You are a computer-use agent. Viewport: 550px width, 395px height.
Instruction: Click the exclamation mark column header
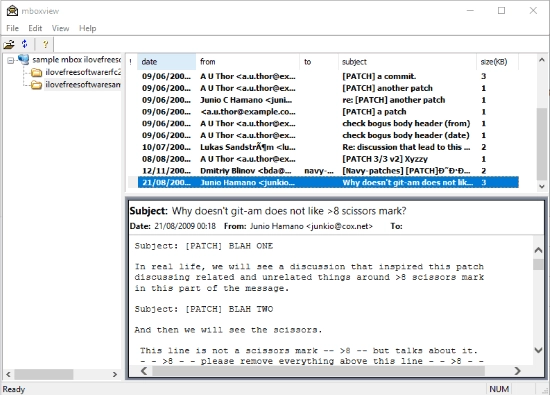point(131,62)
